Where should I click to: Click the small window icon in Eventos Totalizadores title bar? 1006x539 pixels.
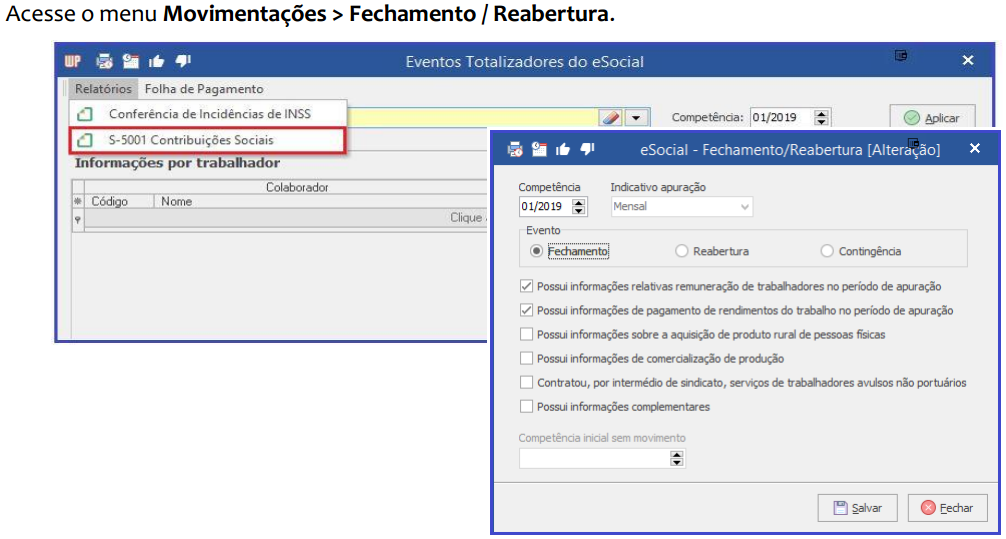[x=901, y=56]
